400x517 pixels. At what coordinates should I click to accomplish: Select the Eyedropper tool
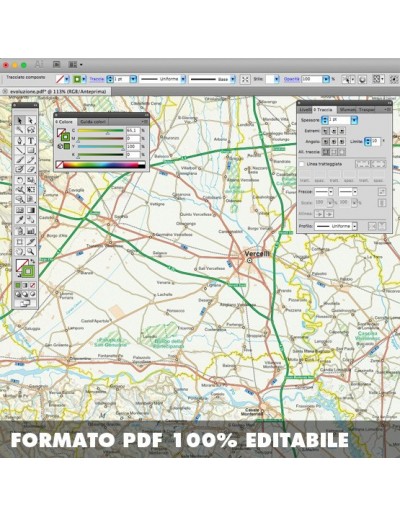(20, 219)
